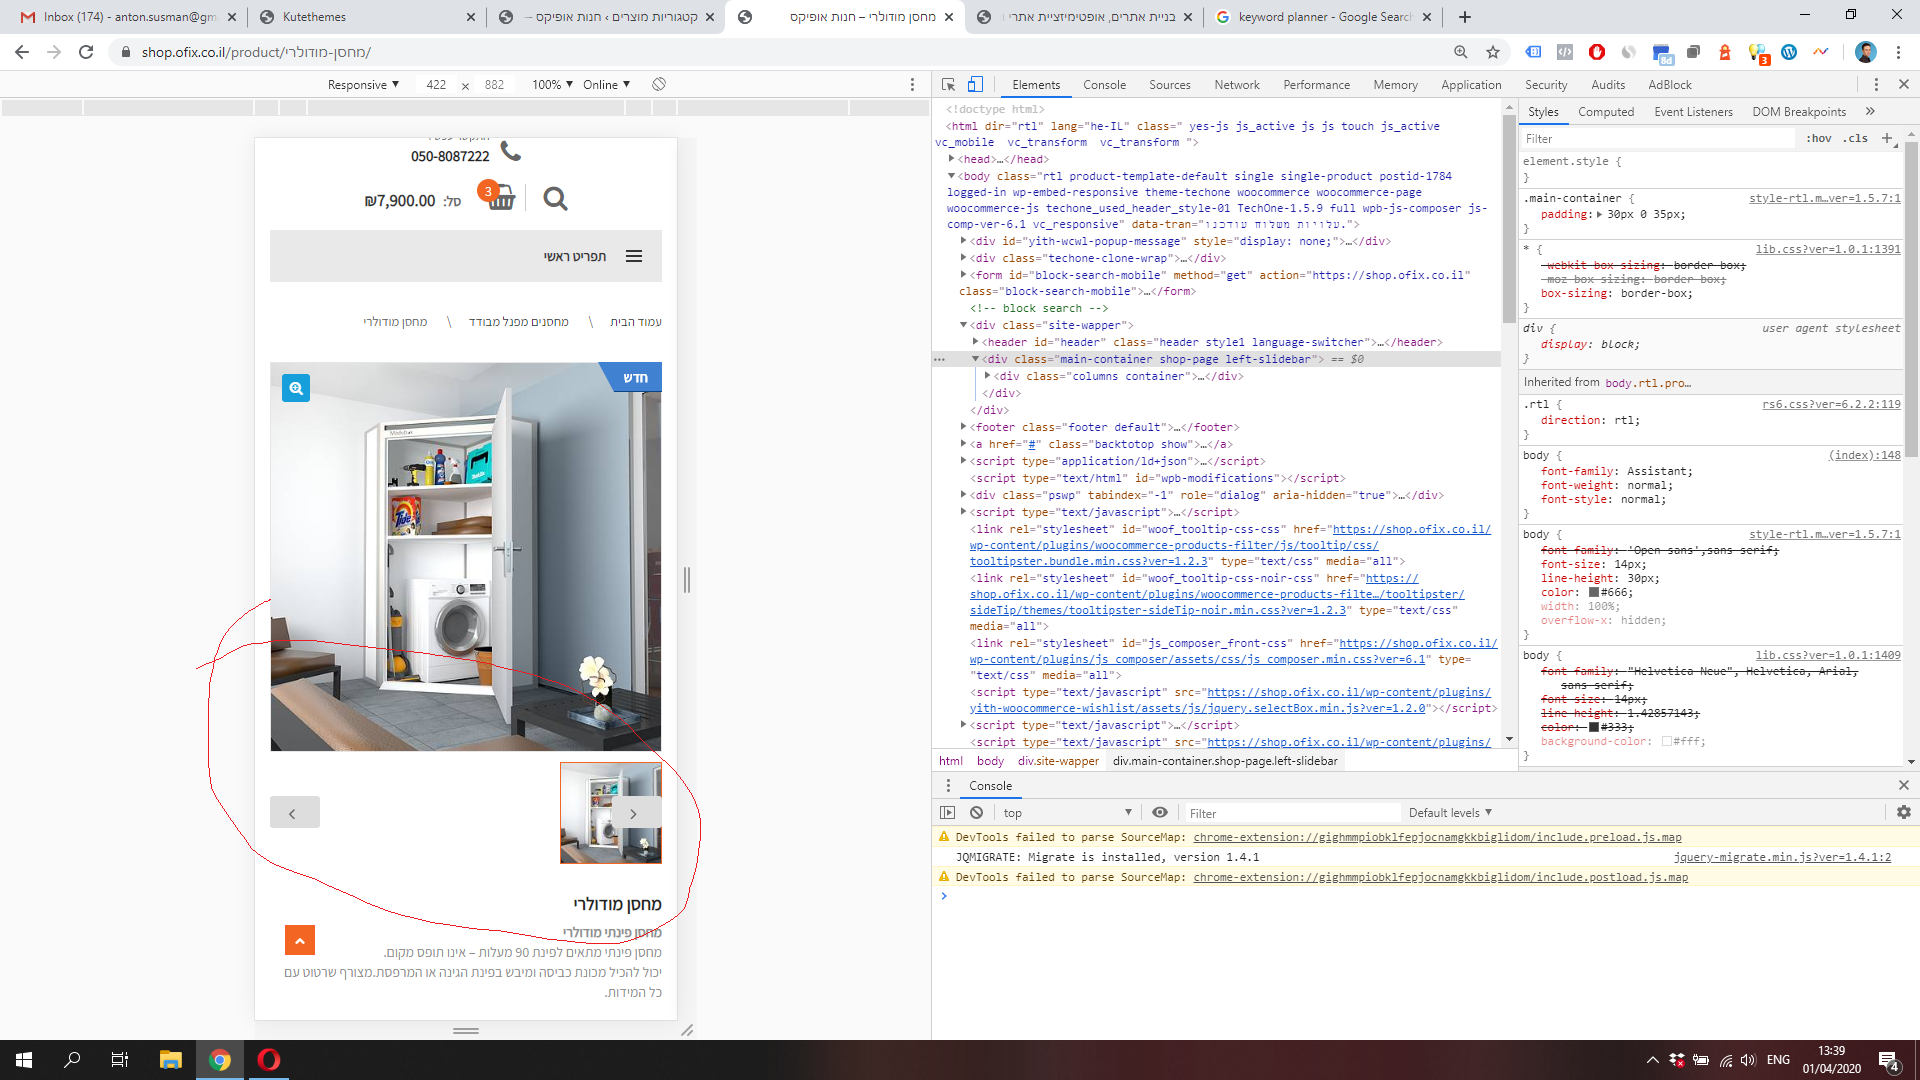Switch to the Network panel tab

pos(1237,85)
